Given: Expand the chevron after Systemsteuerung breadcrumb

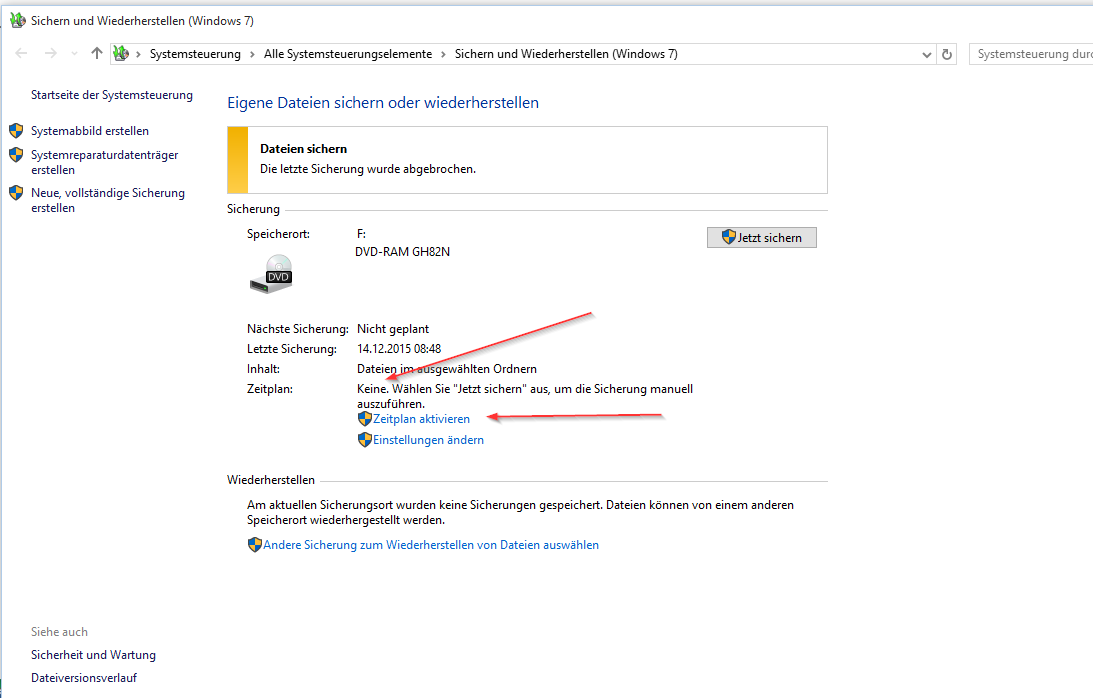Looking at the screenshot, I should 252,54.
